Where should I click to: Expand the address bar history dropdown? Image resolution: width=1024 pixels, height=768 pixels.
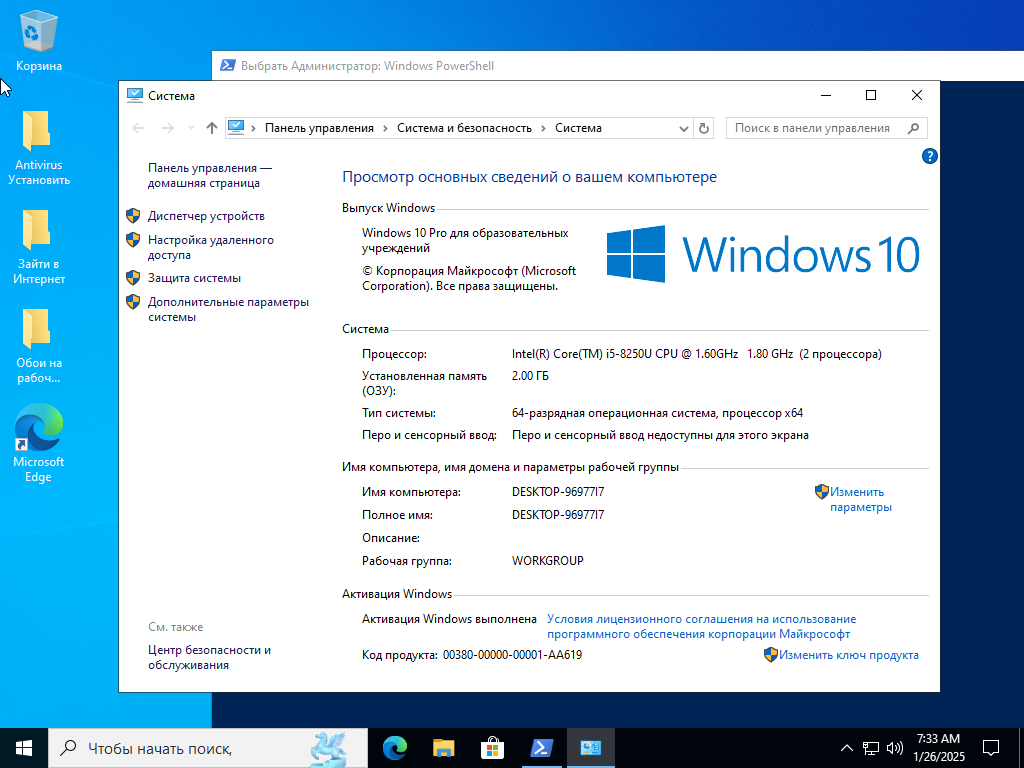(684, 129)
